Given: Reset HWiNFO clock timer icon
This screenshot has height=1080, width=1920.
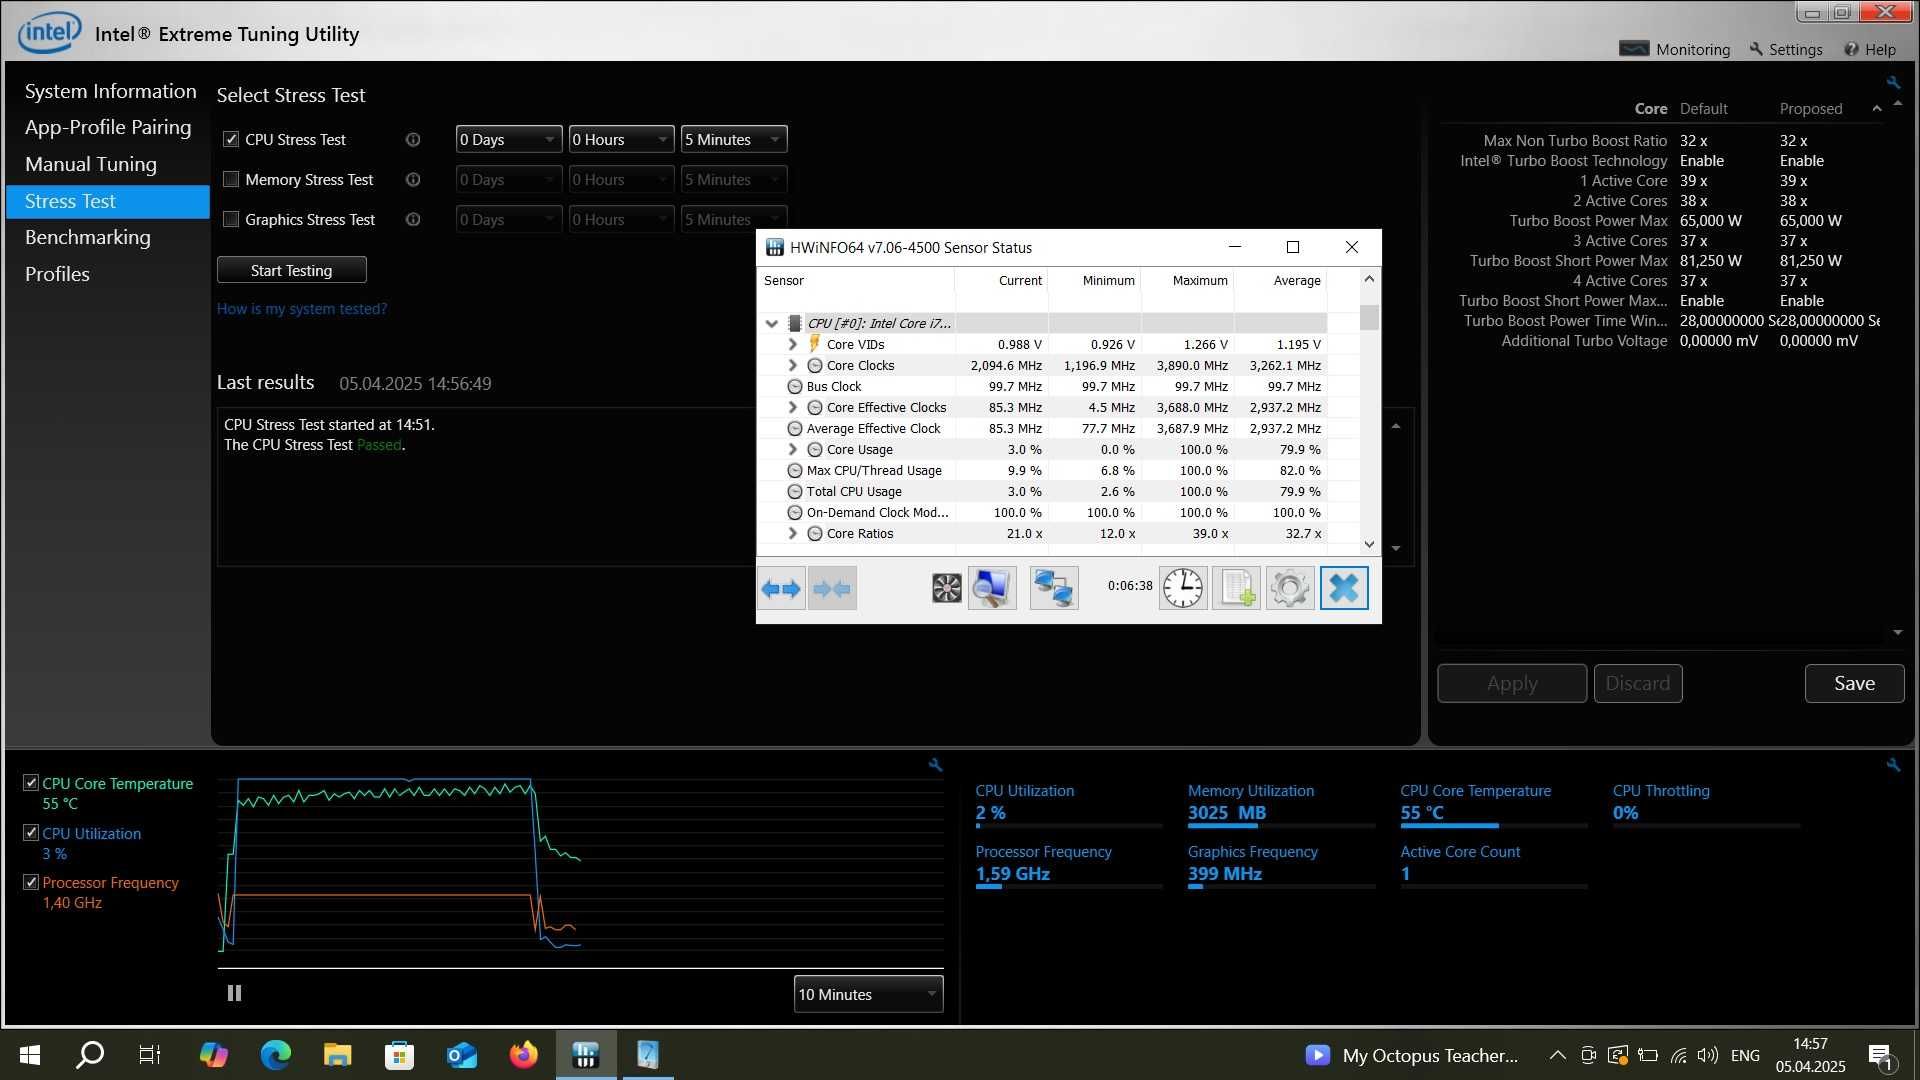Looking at the screenshot, I should tap(1183, 589).
